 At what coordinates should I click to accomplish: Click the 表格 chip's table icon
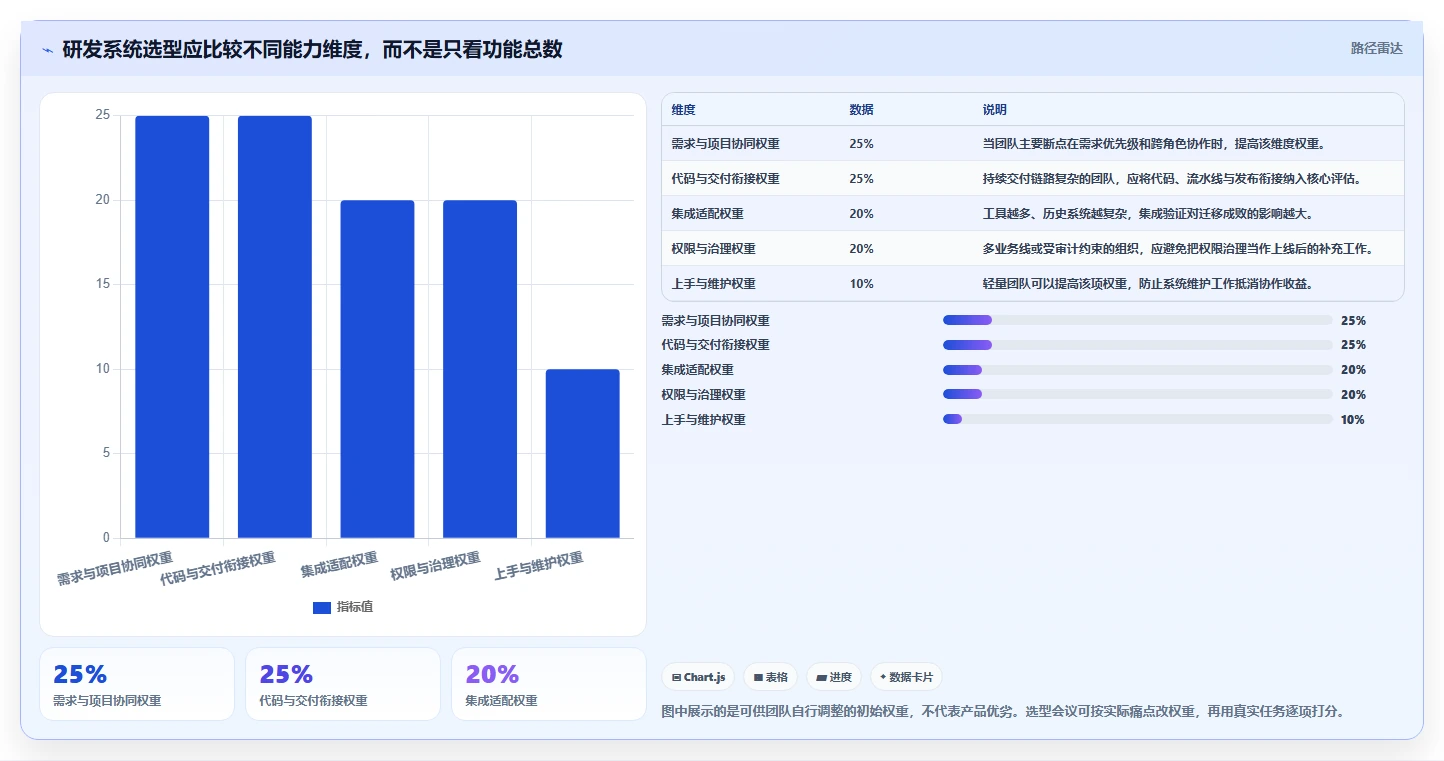[758, 677]
